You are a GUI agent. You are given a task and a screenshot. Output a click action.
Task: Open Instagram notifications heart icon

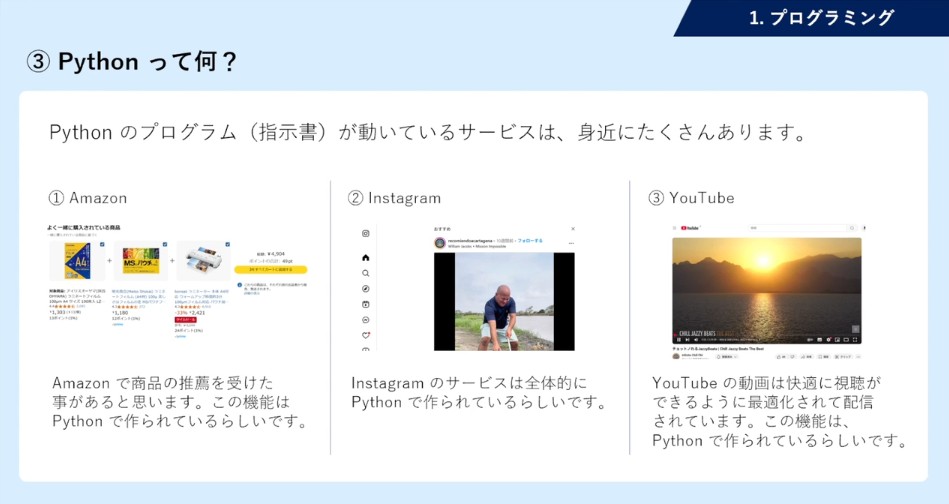pos(366,335)
